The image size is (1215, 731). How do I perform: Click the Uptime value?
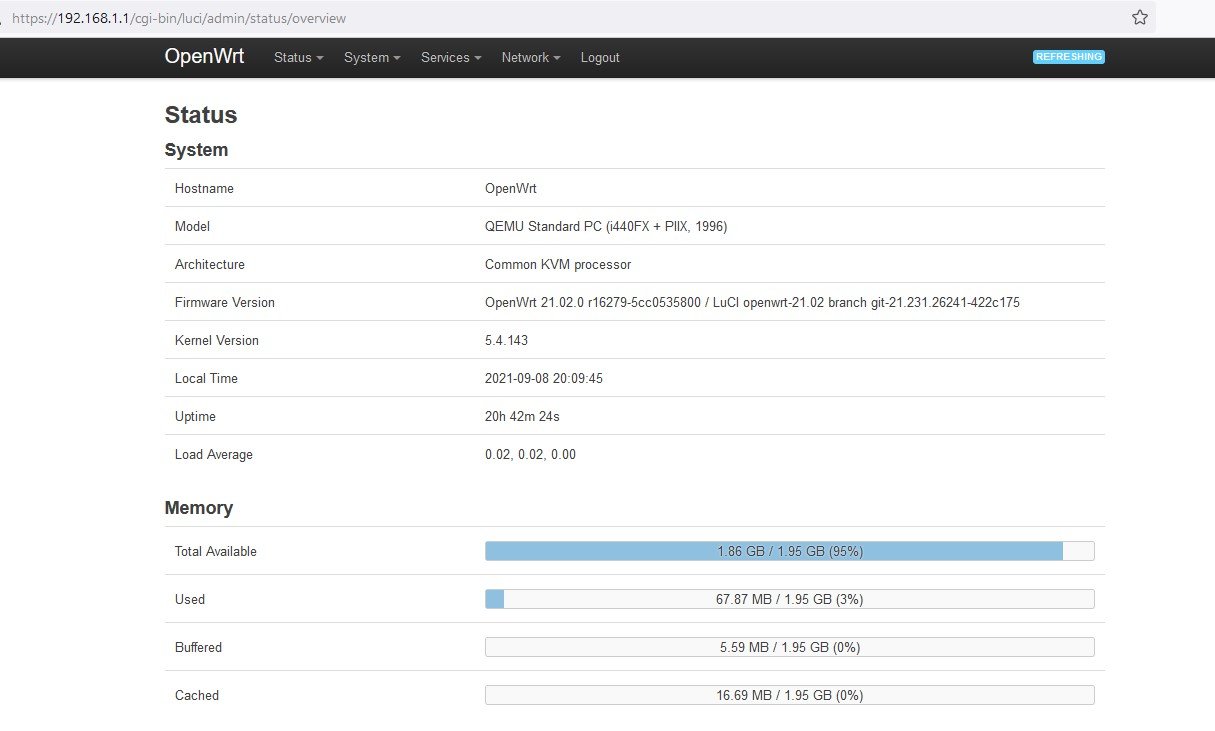coord(521,416)
